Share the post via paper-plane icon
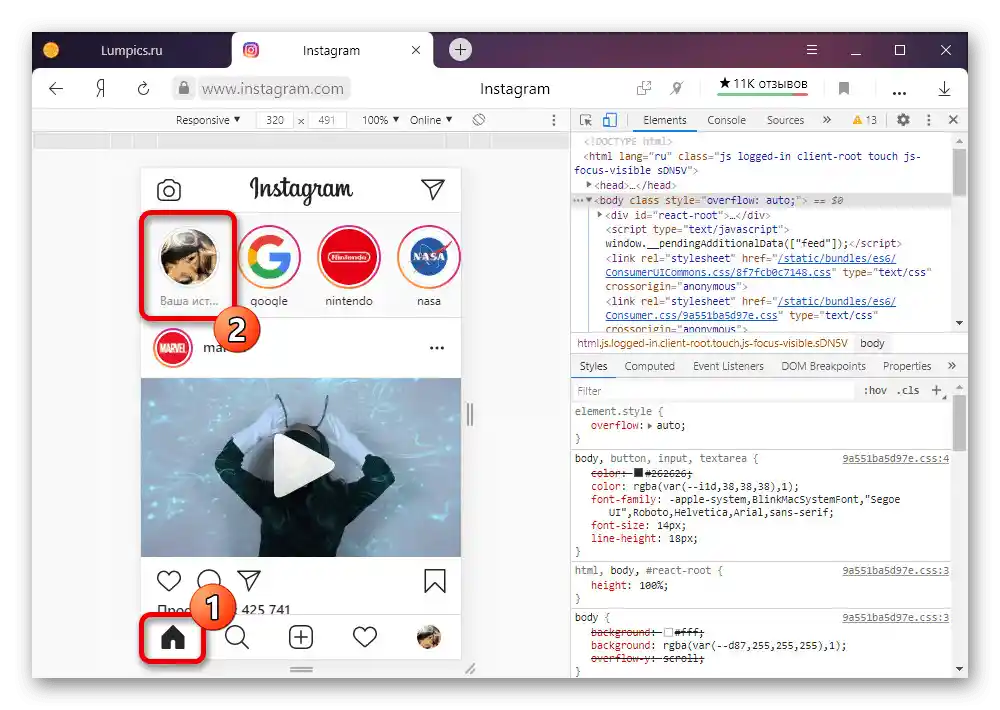1000x710 pixels. [249, 579]
